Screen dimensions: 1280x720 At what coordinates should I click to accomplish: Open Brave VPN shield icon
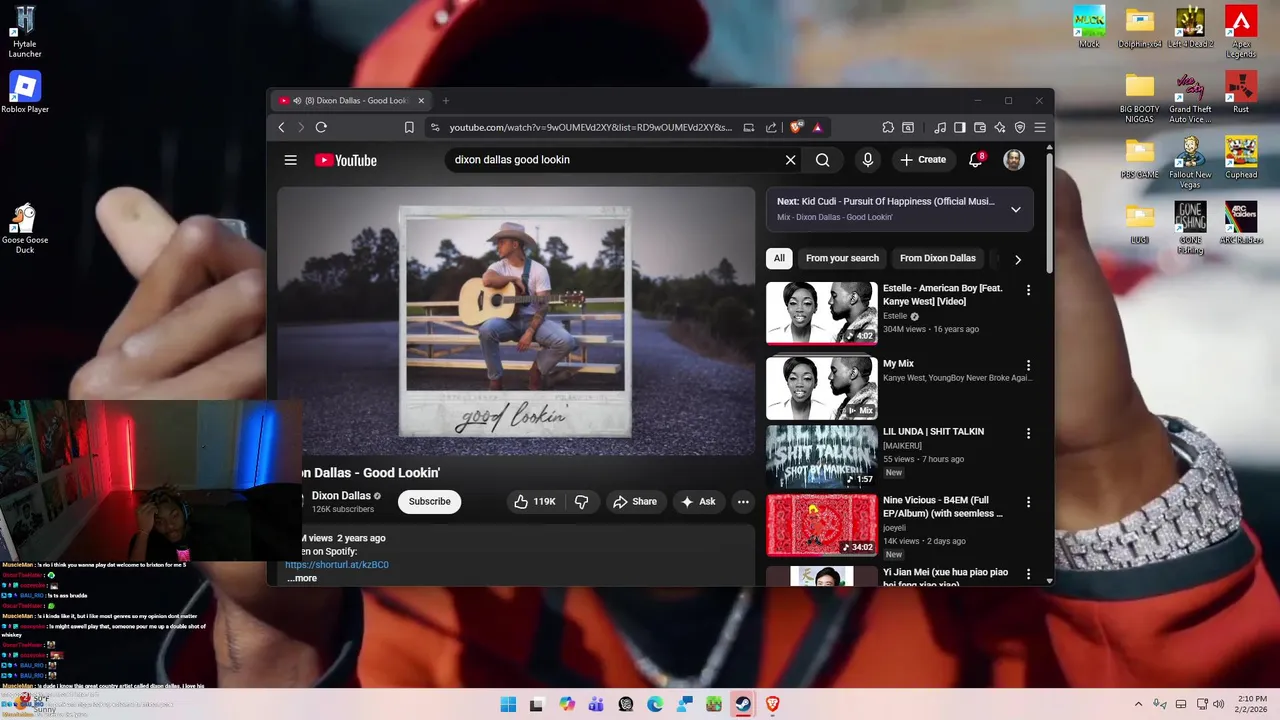click(1020, 127)
